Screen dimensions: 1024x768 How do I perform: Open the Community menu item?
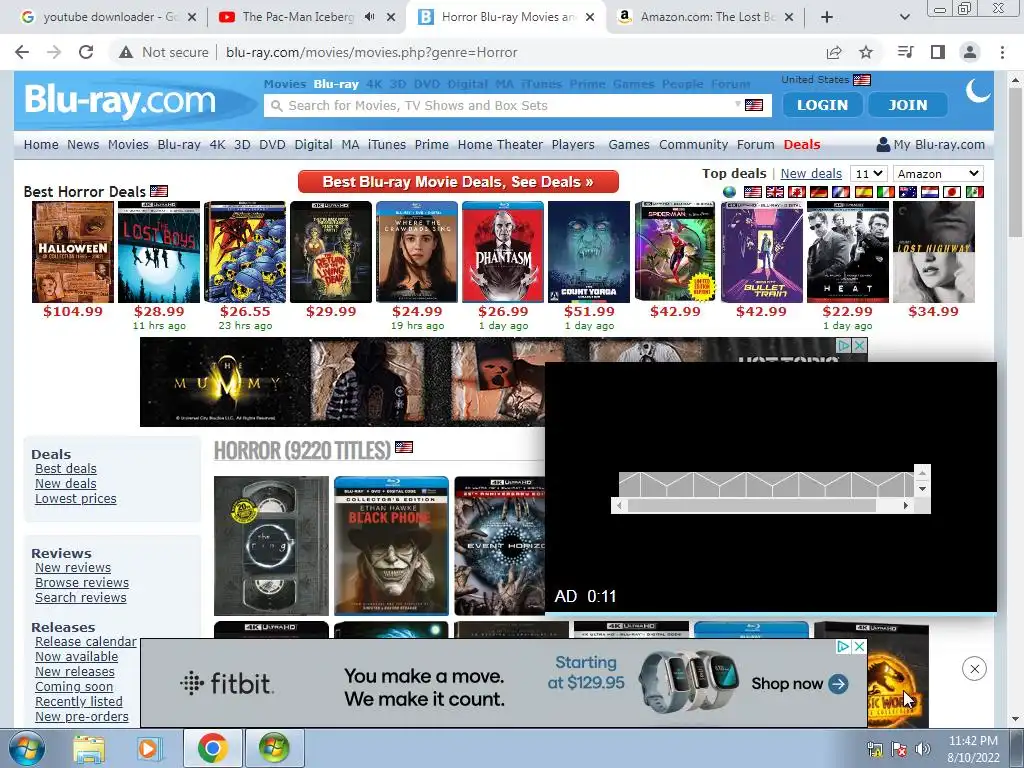[x=694, y=144]
